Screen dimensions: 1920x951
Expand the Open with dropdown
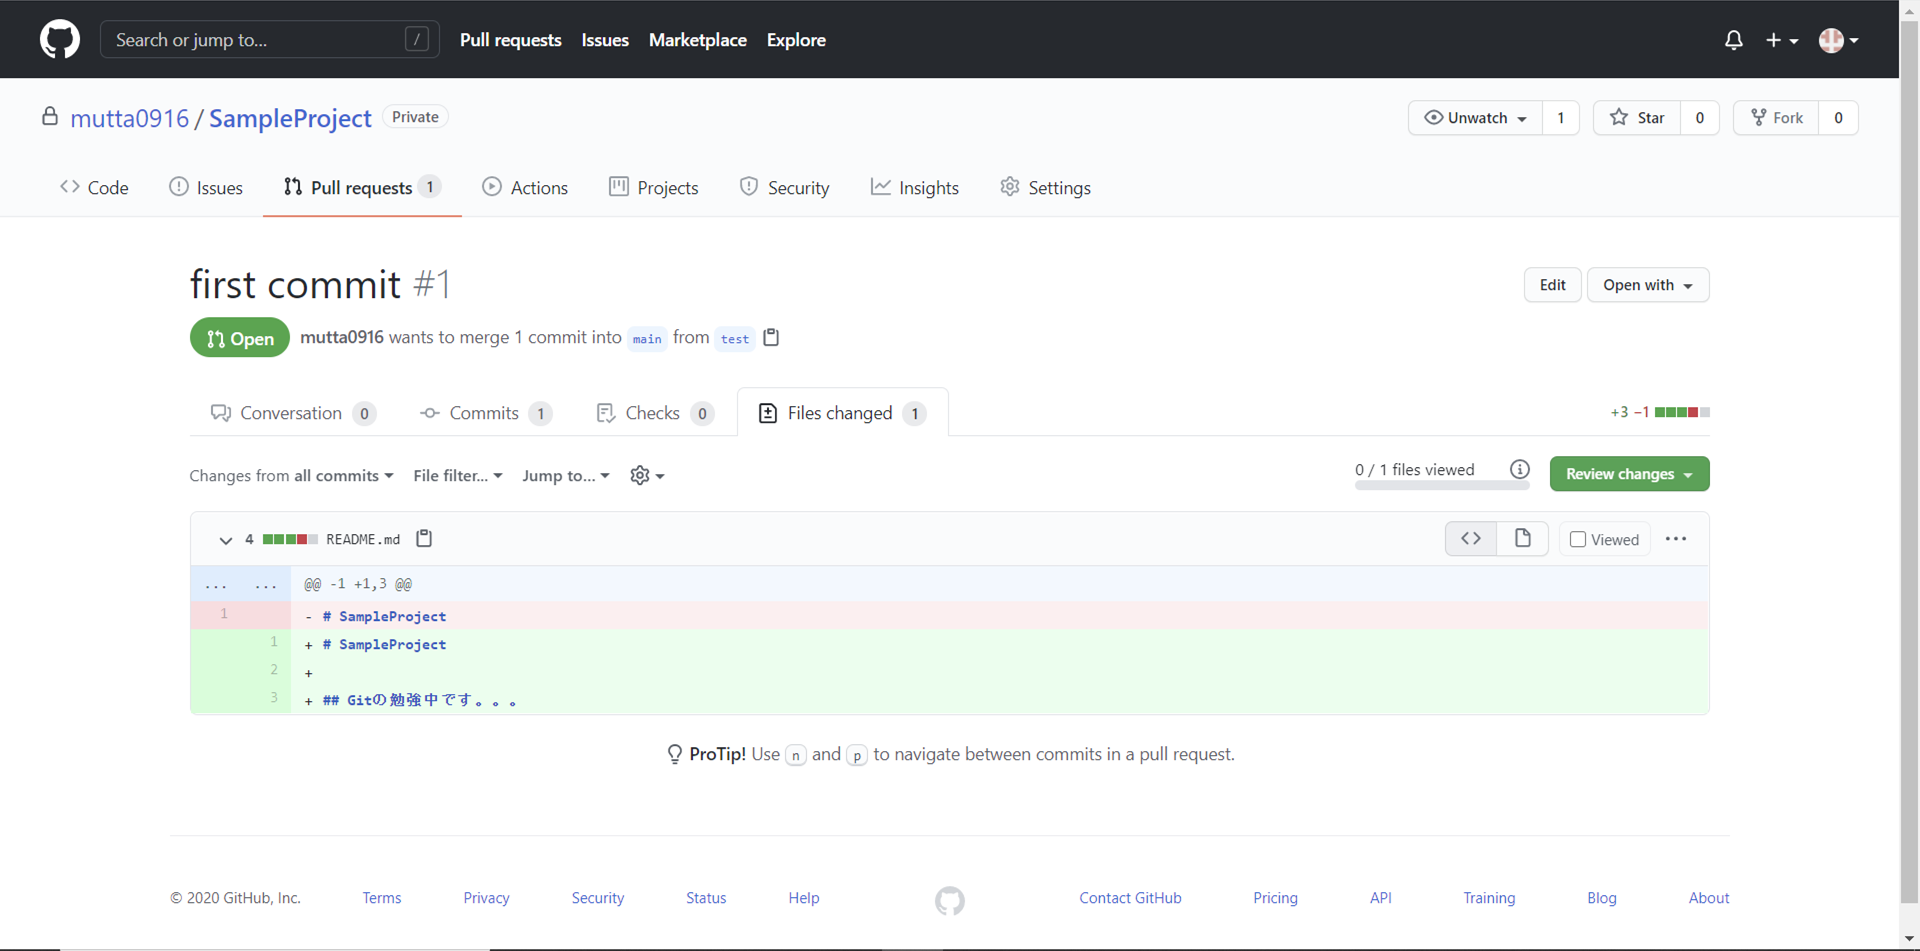point(1648,285)
